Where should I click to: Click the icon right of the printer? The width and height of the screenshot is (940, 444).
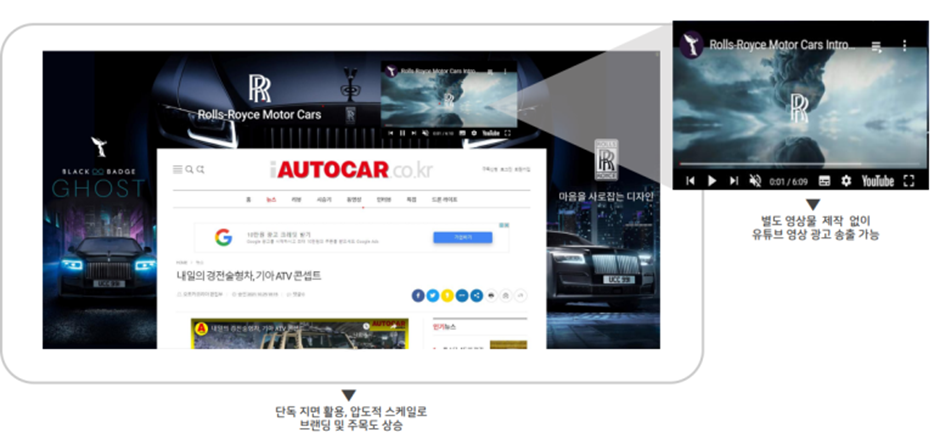point(506,295)
